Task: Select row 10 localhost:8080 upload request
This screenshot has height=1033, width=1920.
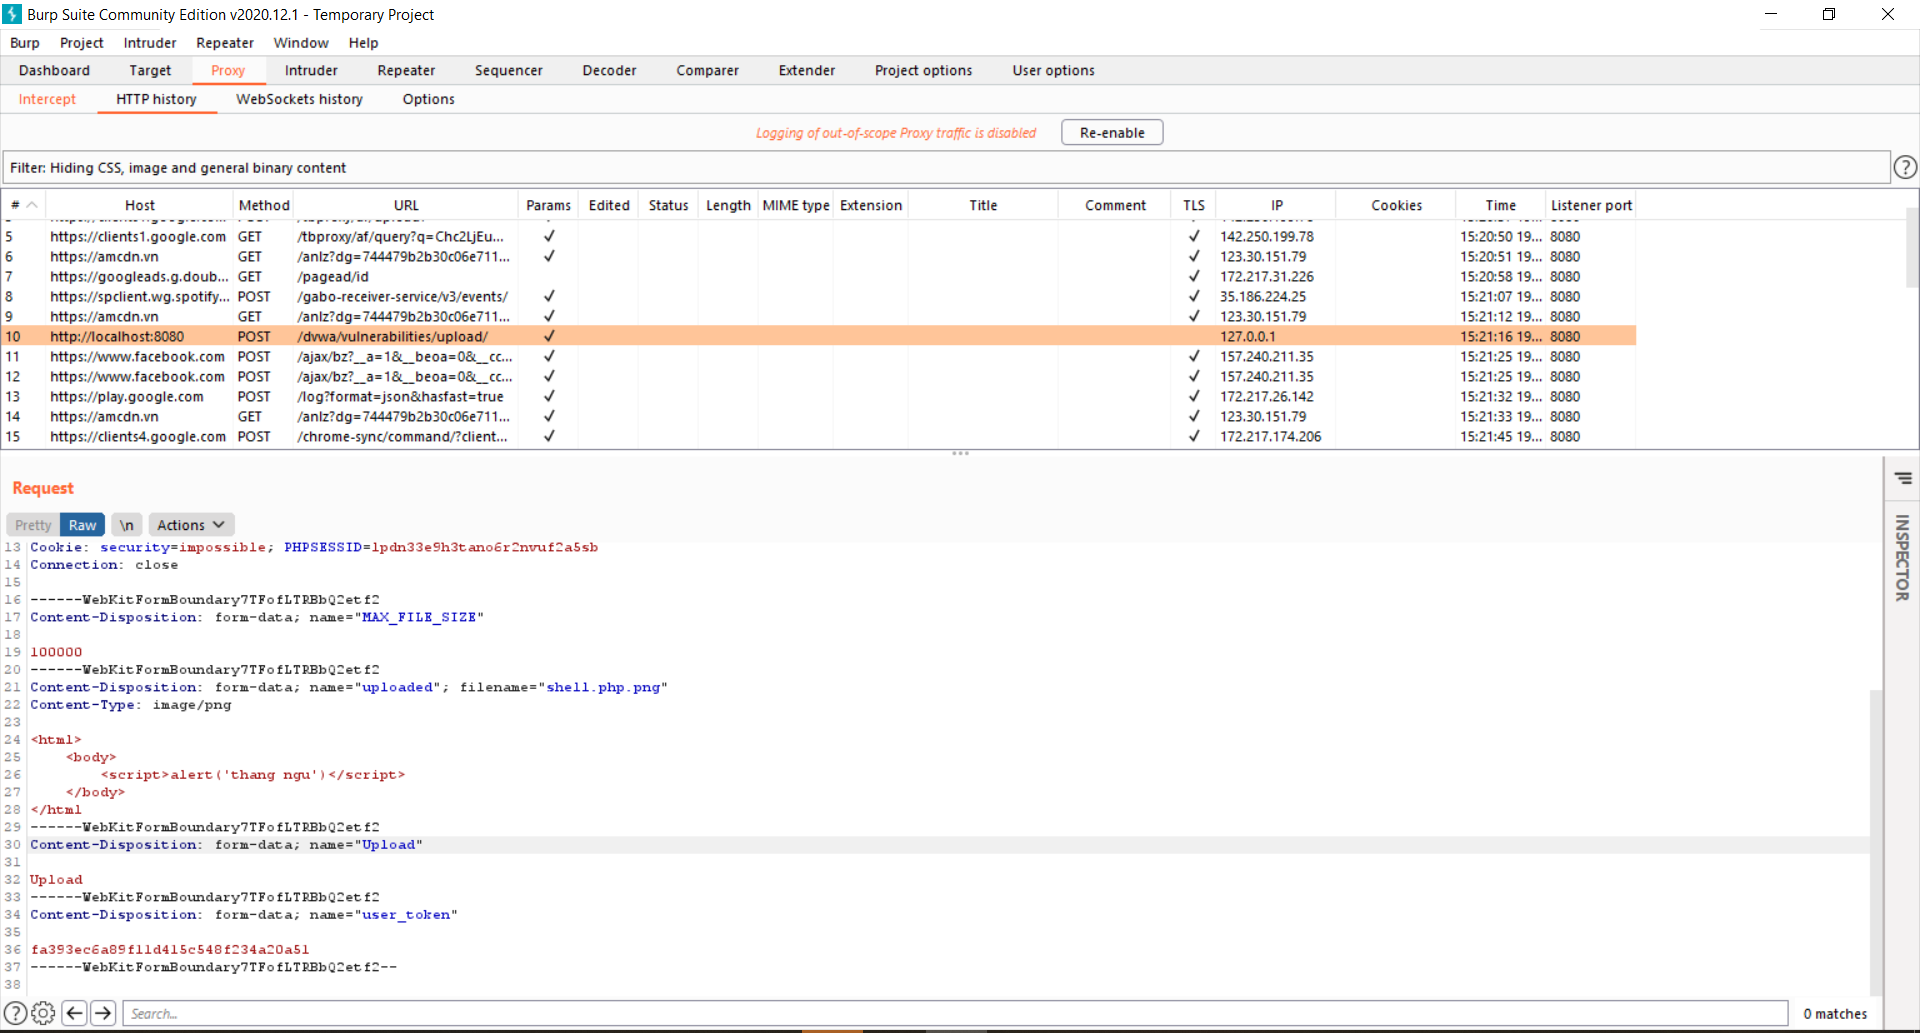Action: click(819, 336)
